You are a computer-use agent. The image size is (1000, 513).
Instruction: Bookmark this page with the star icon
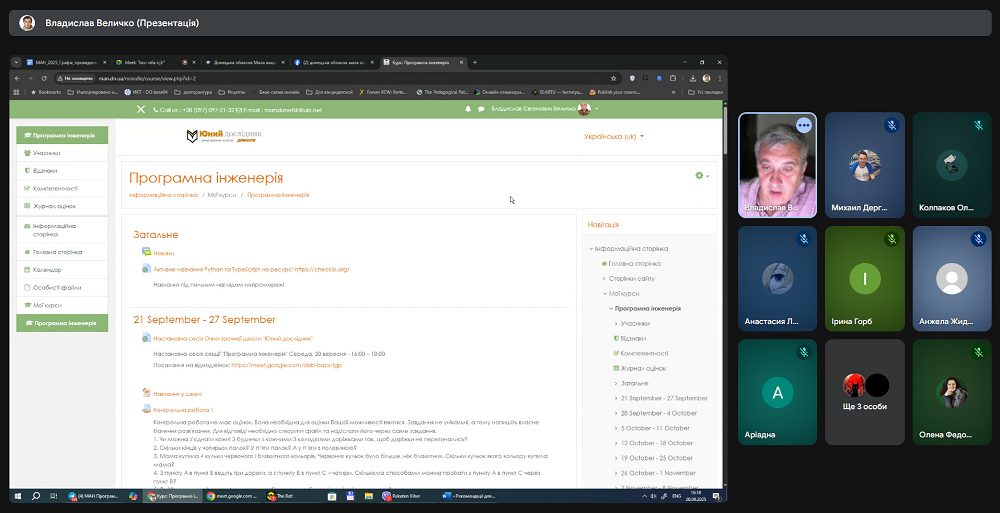coord(614,78)
